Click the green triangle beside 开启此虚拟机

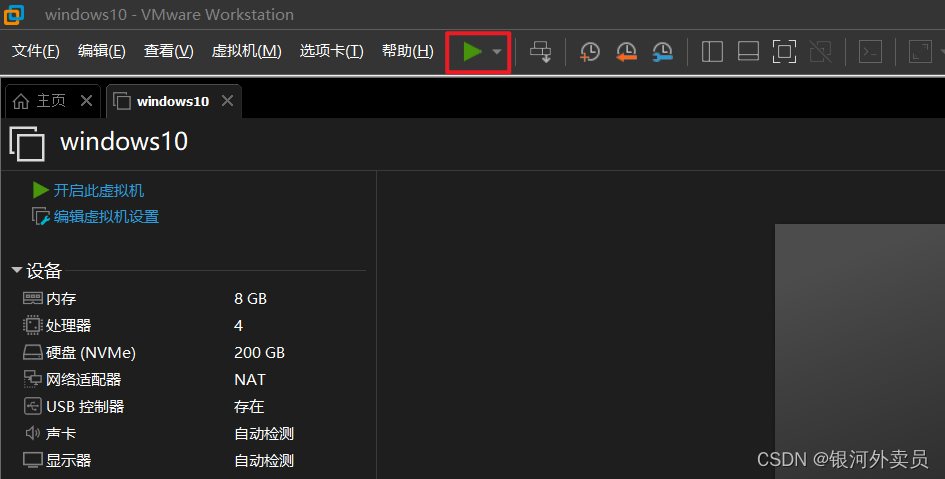tap(40, 190)
